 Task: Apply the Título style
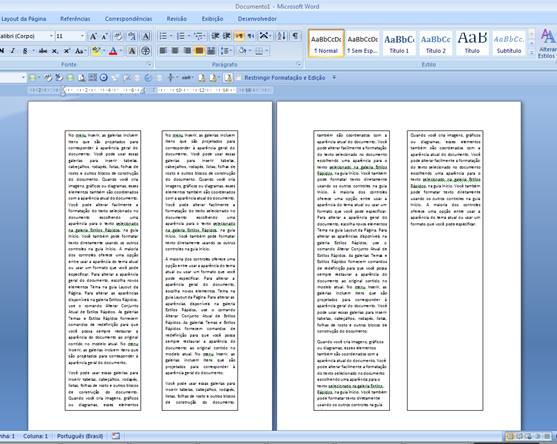click(472, 43)
